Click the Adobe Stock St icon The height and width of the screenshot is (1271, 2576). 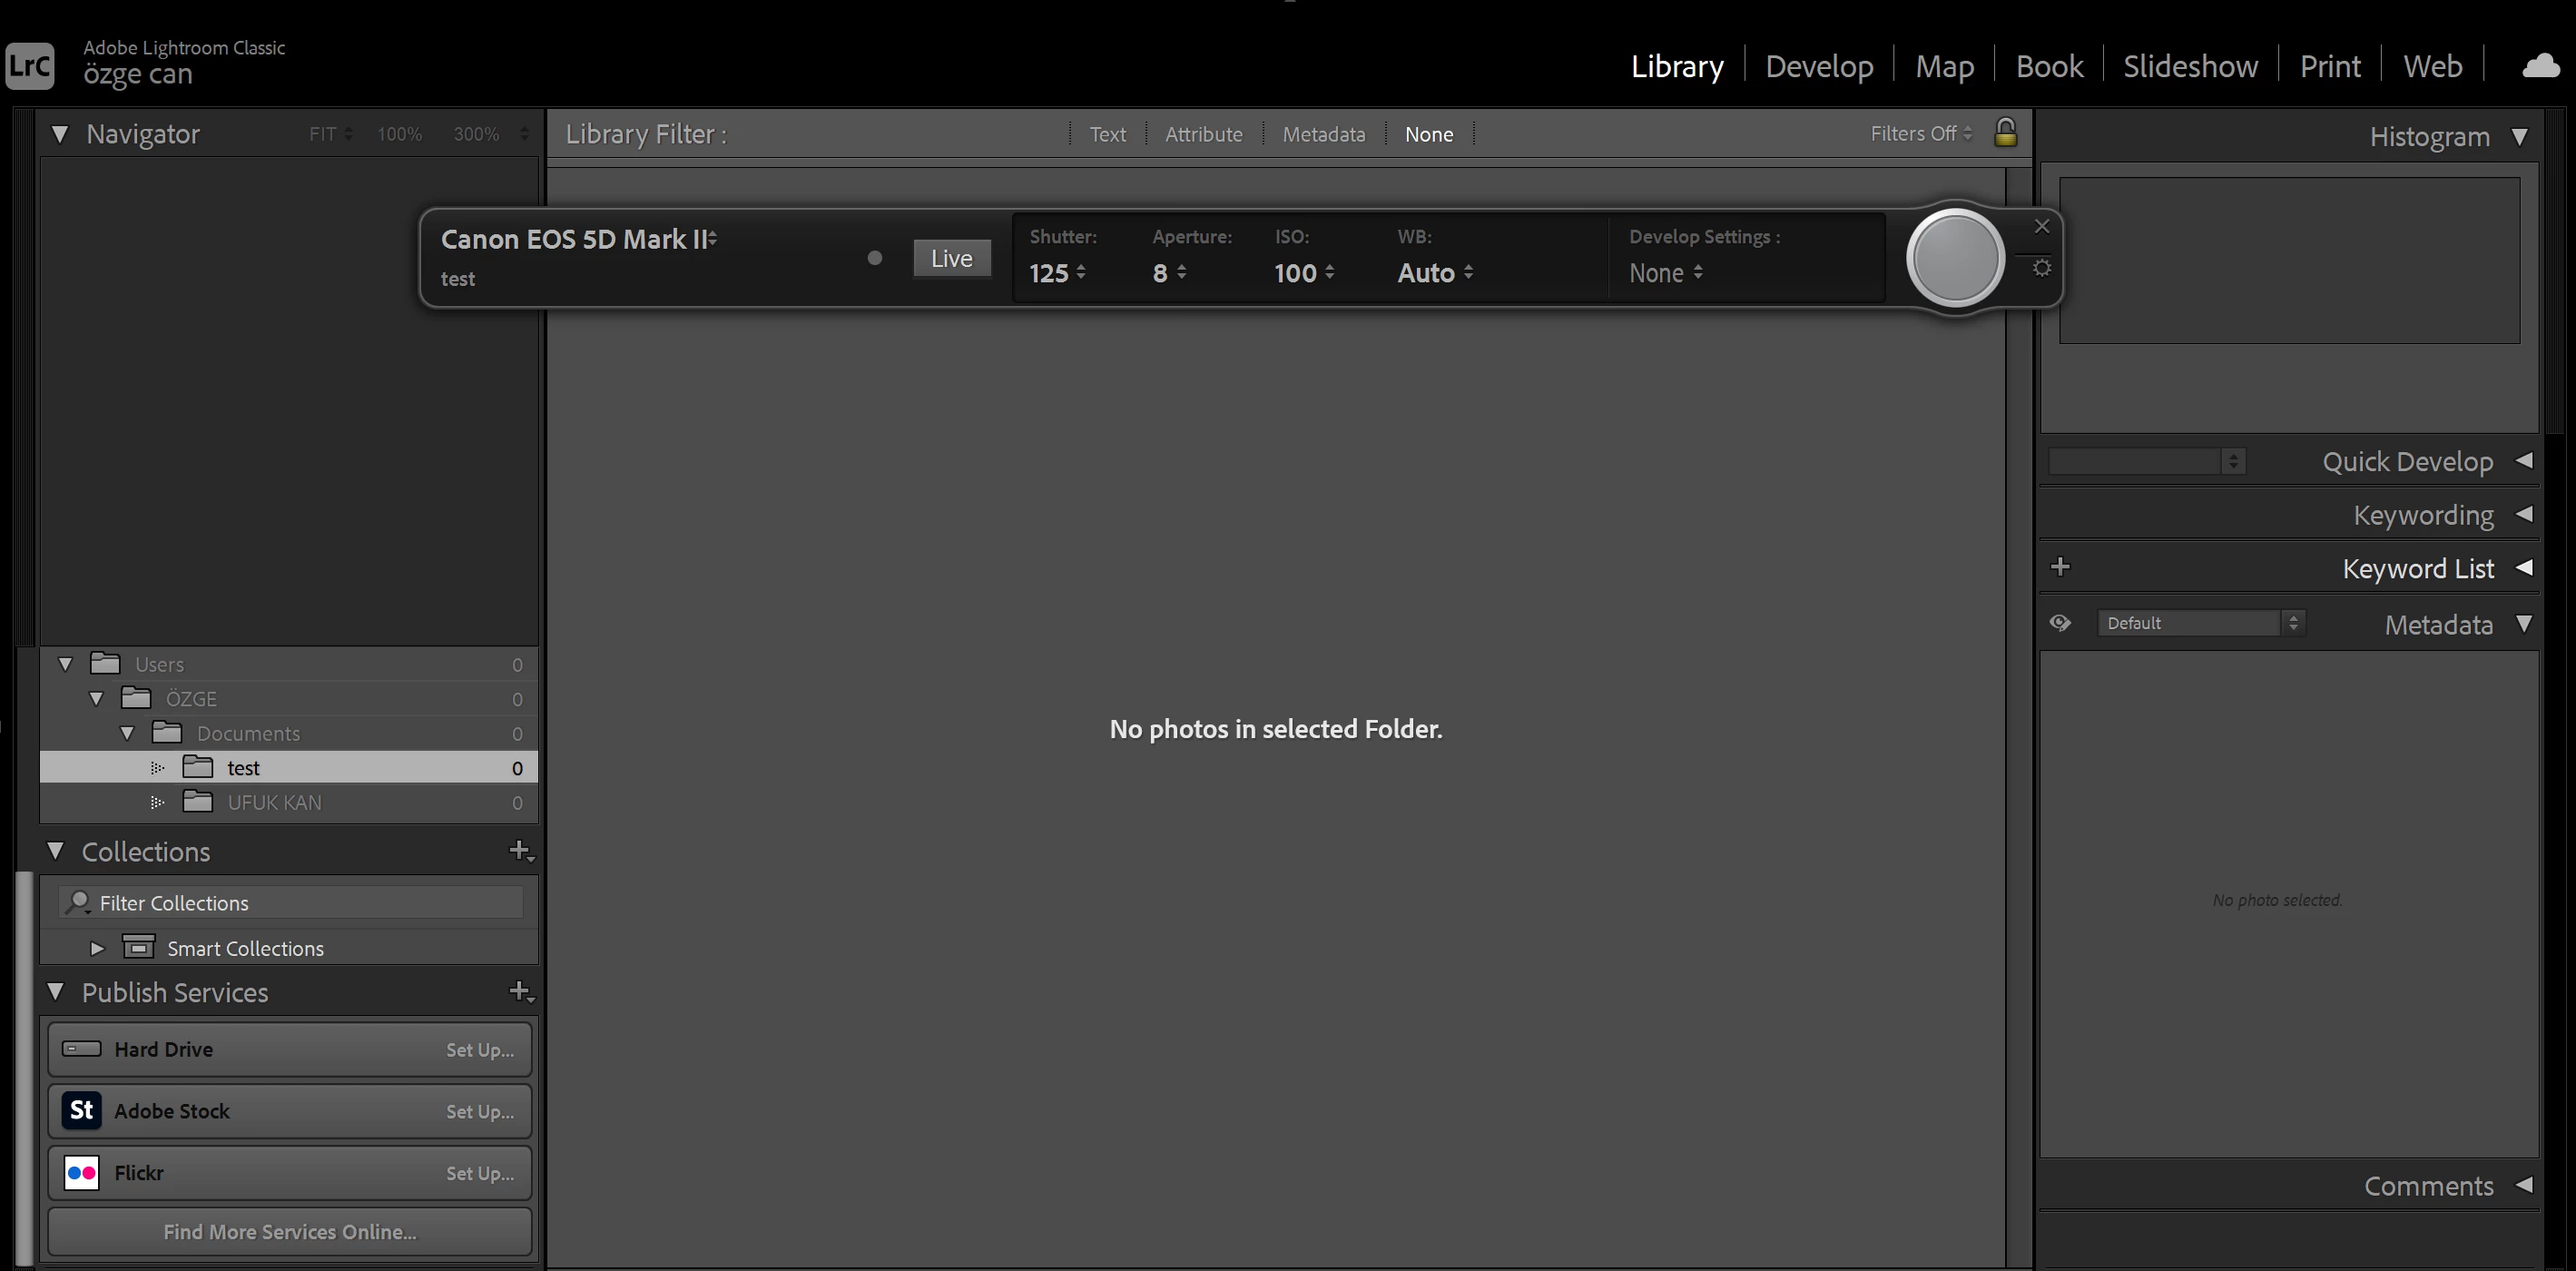pos(82,1111)
